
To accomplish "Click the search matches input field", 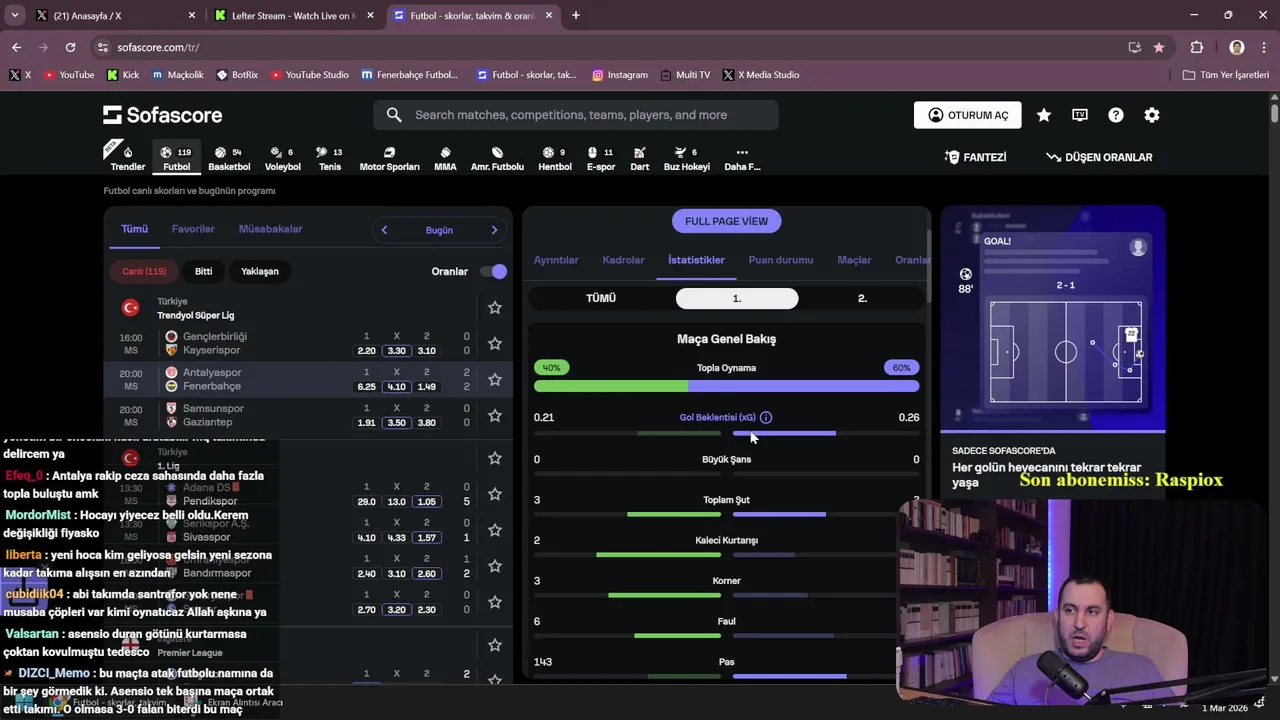I will click(x=576, y=115).
